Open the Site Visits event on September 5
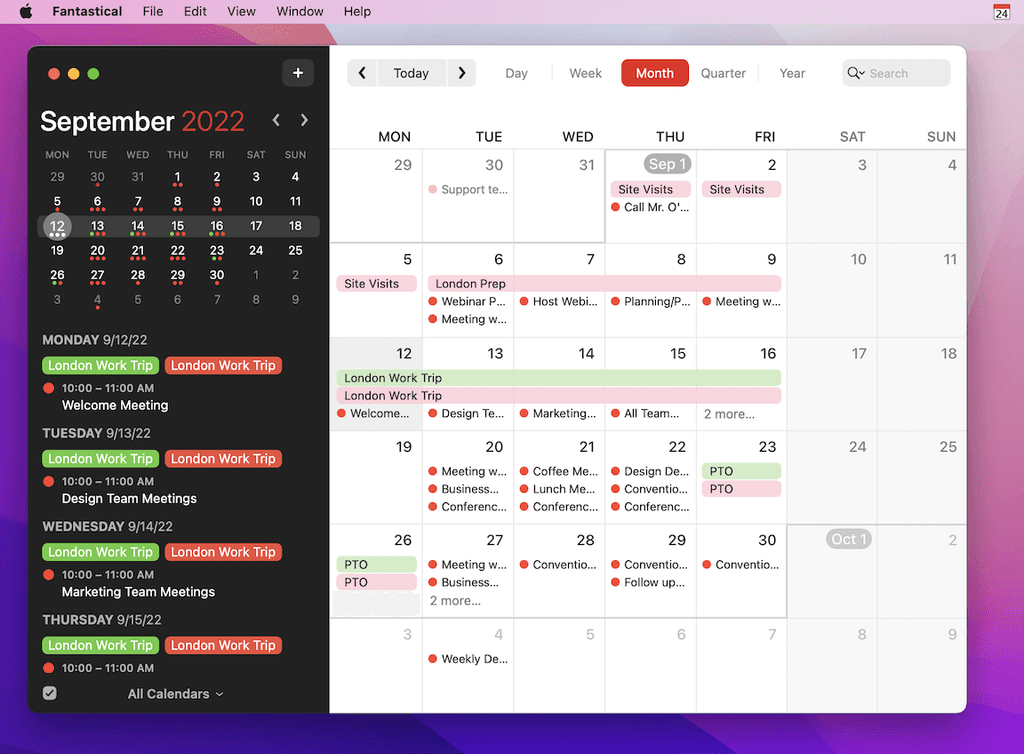The width and height of the screenshot is (1024, 754). [x=376, y=283]
